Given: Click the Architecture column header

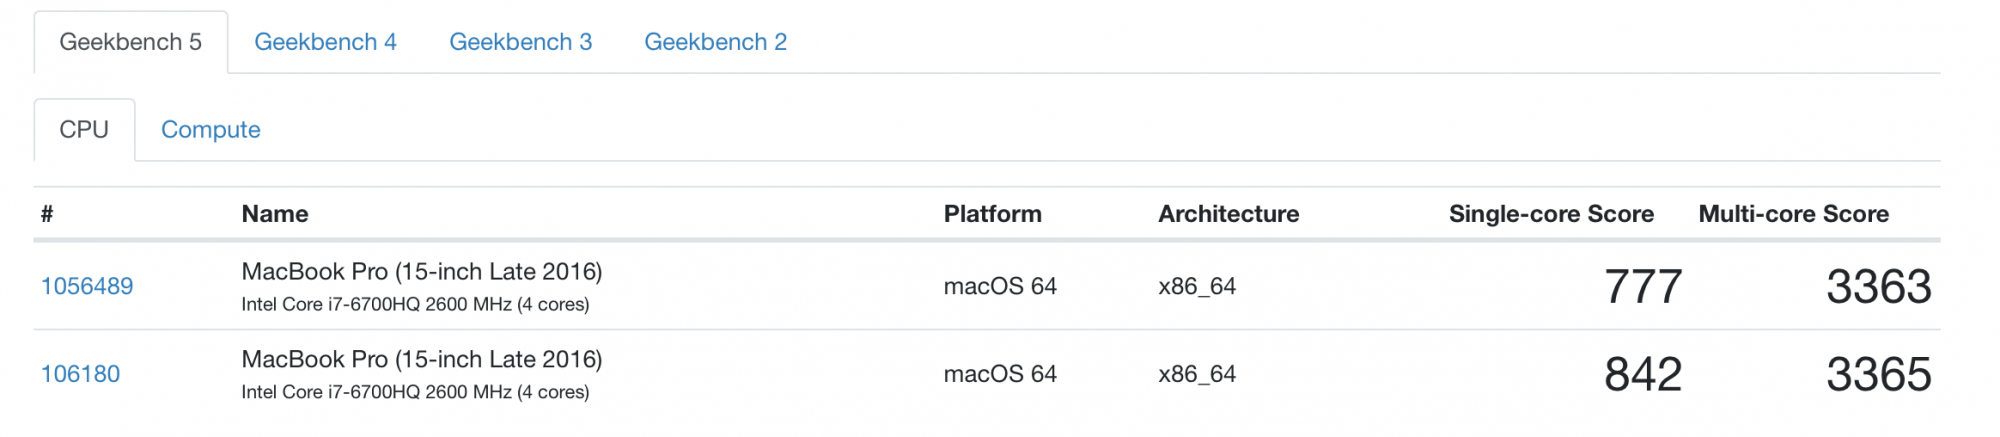Looking at the screenshot, I should coord(1229,214).
